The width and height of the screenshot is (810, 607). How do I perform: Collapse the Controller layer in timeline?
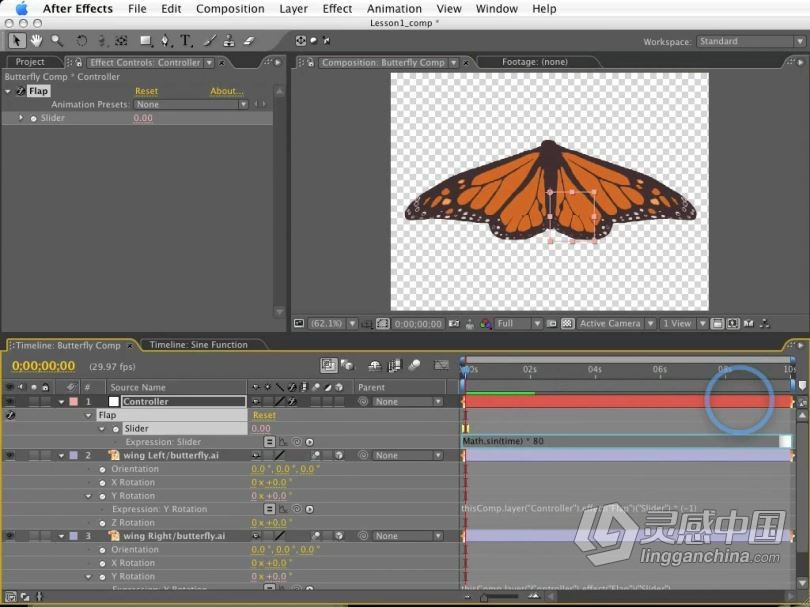pos(61,402)
